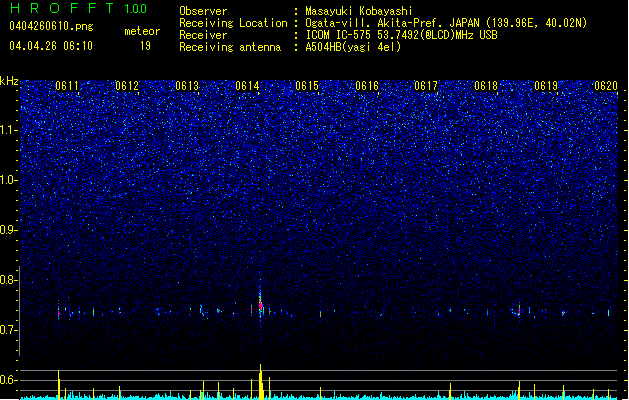
Task: Click the Receiving antenna label
Action: click(x=230, y=47)
